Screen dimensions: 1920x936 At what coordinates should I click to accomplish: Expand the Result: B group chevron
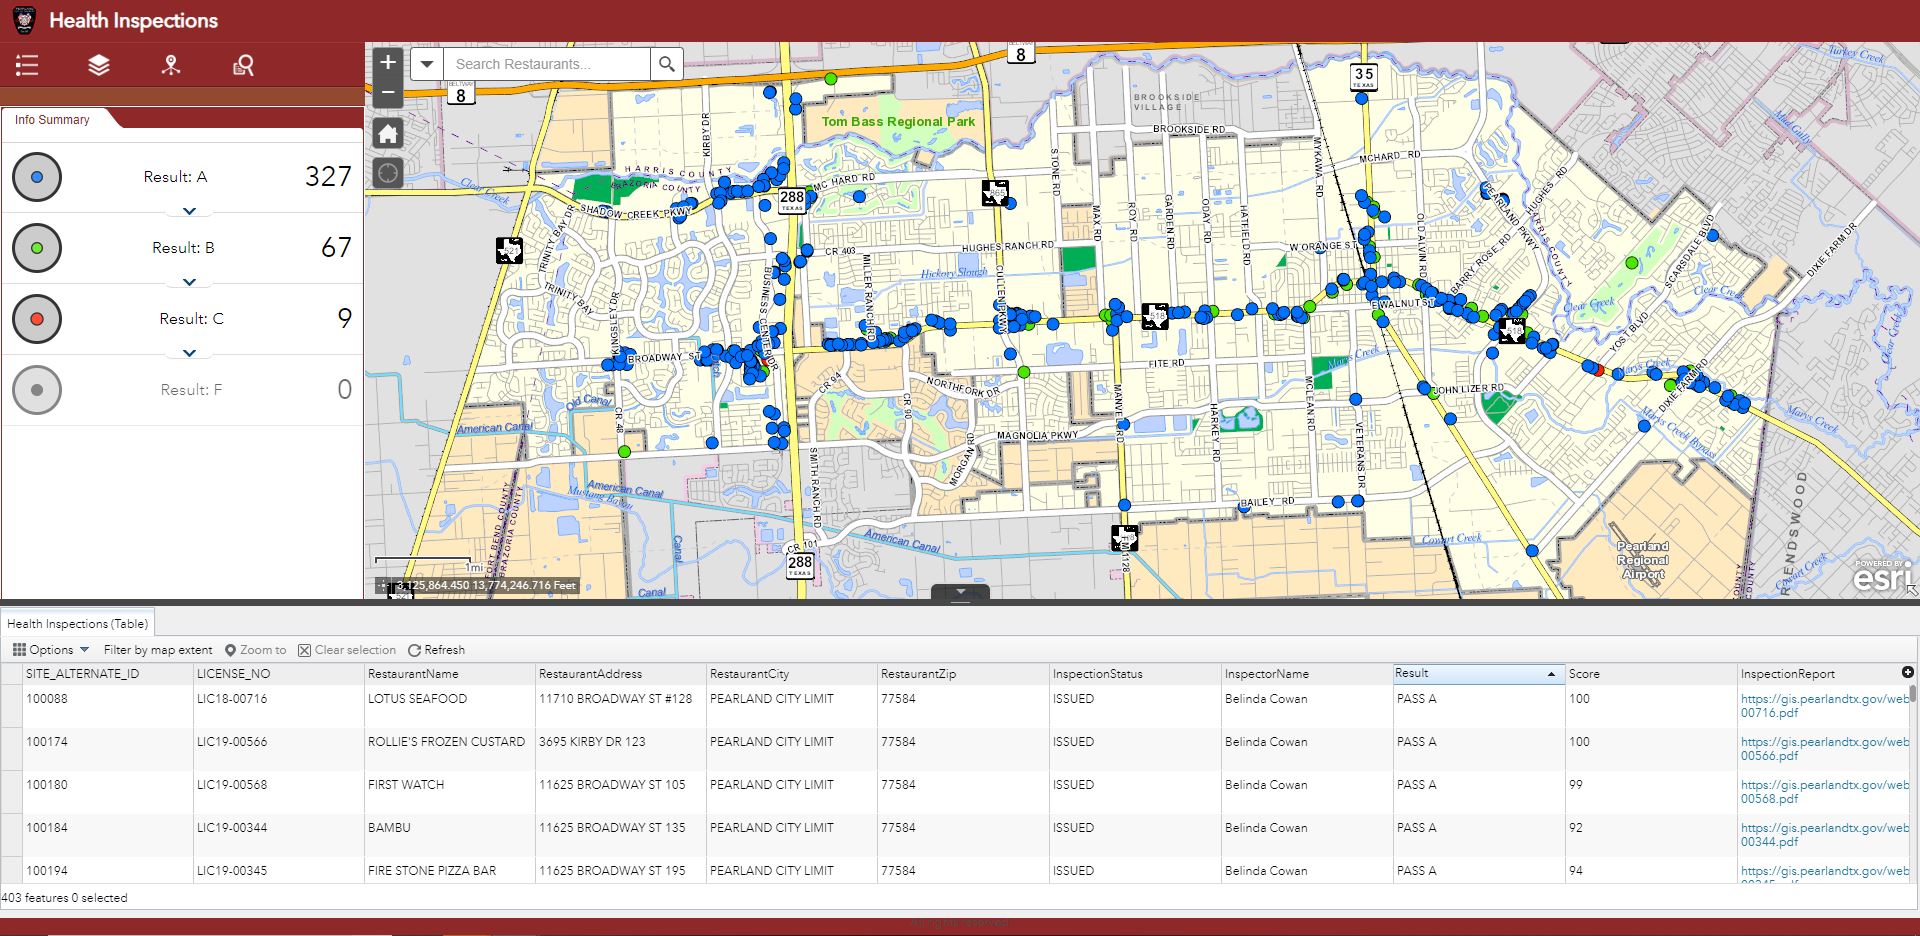coord(189,282)
